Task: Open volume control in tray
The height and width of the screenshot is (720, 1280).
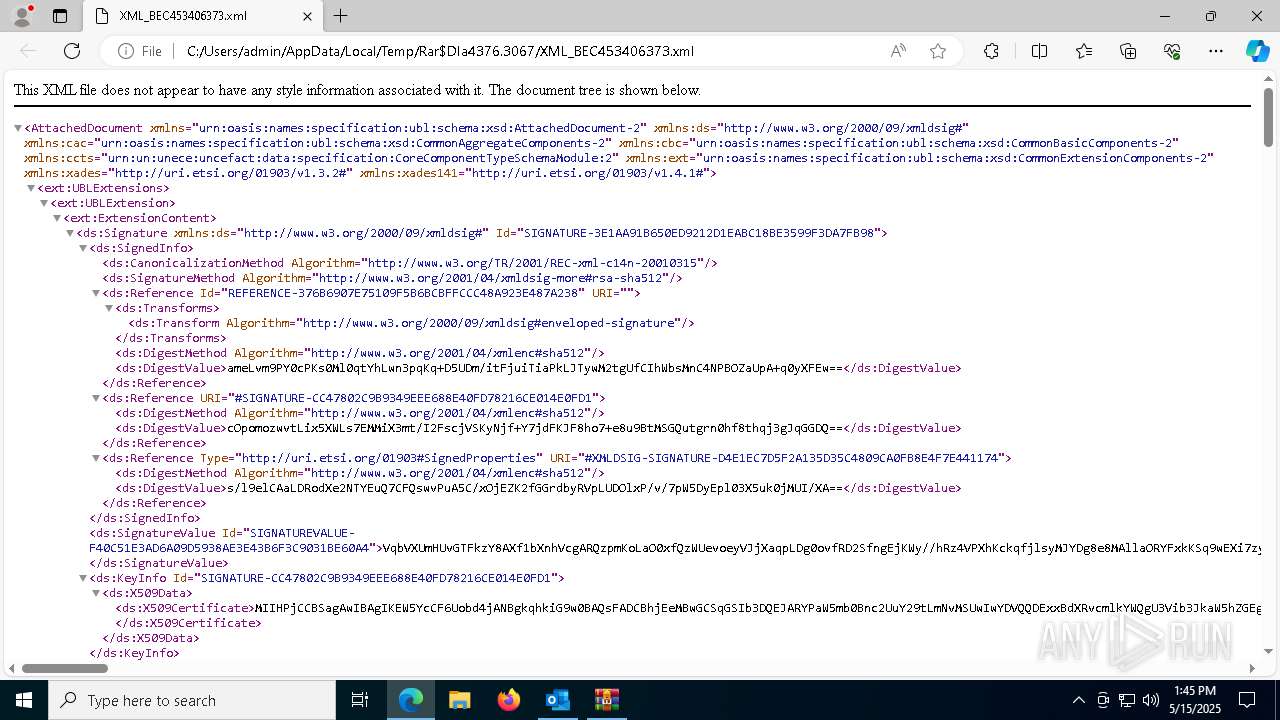Action: tap(1151, 700)
